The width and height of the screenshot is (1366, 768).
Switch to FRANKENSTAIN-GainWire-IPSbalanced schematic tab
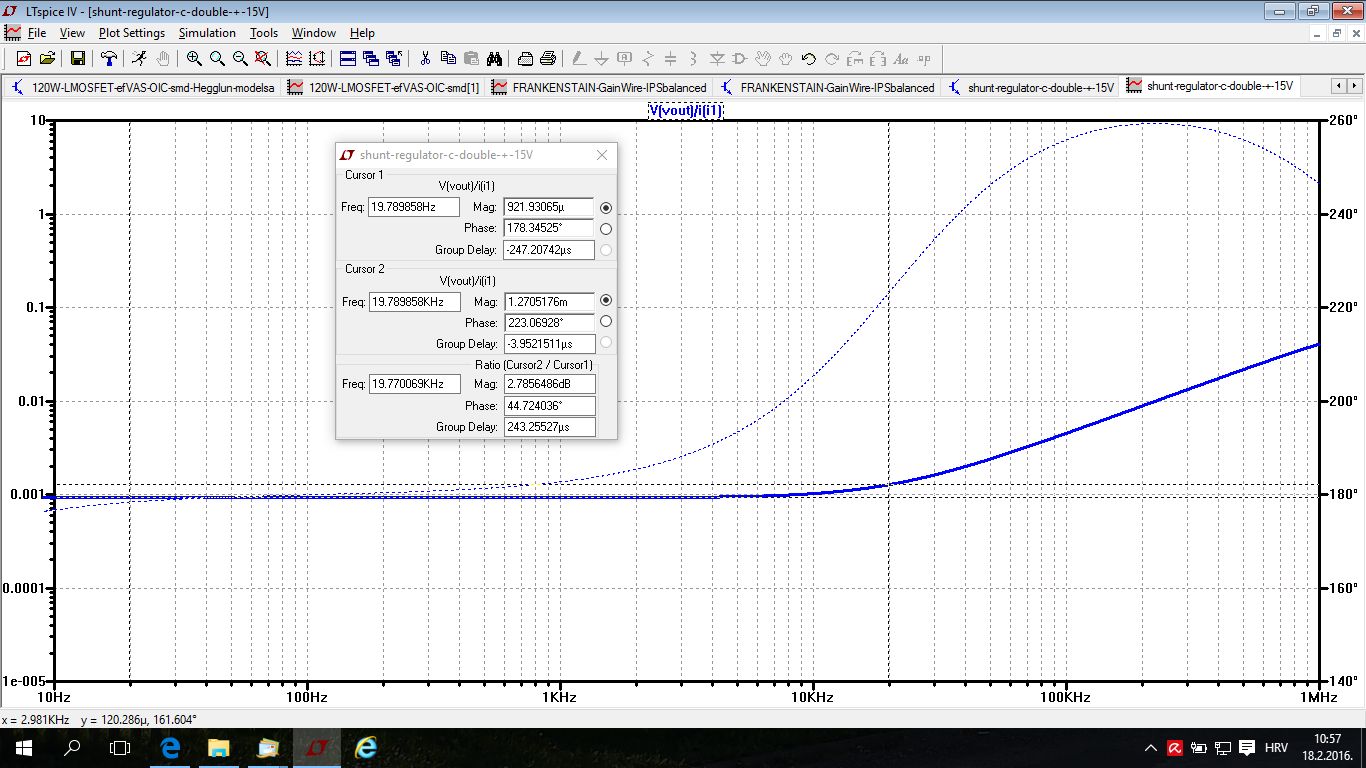[x=826, y=87]
